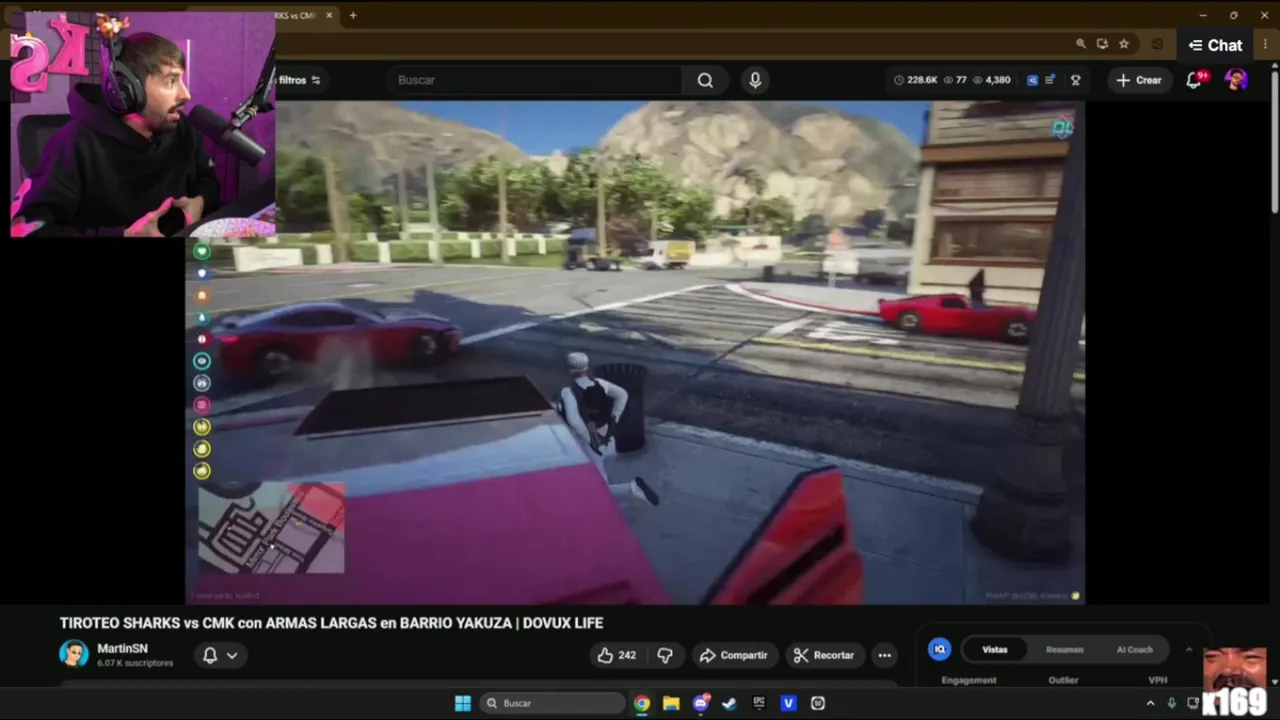Click the tab/extension icon next to bookmark bar
The width and height of the screenshot is (1280, 720).
[x=1158, y=44]
